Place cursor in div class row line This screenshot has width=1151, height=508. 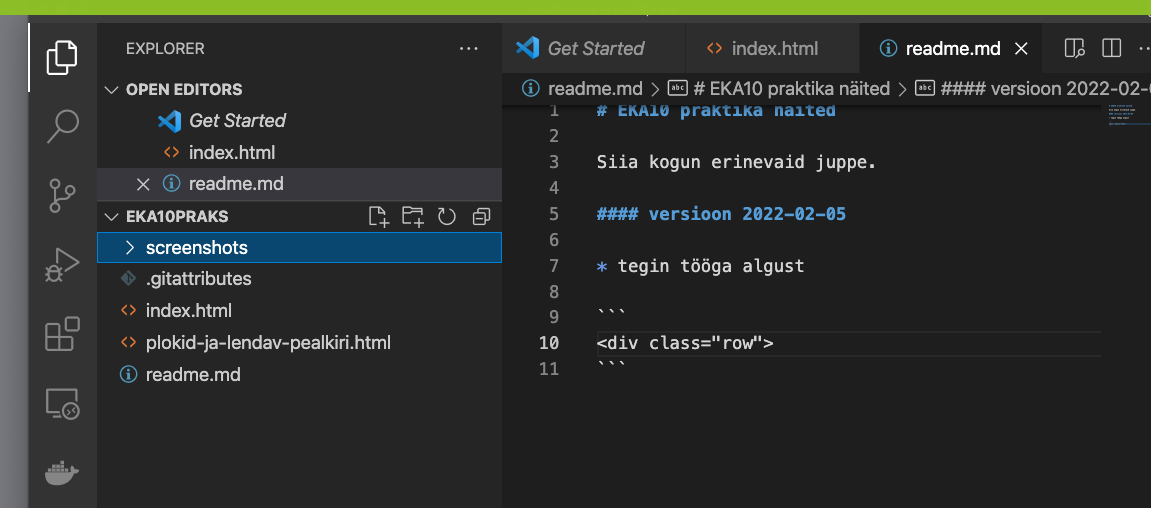(x=686, y=343)
